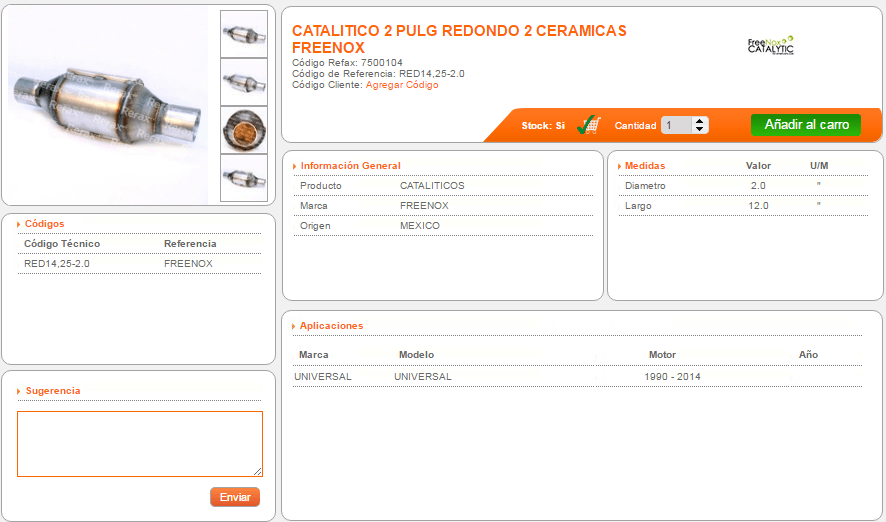Screen dimensions: 886x522
Task: Select the first catalytic converter thumbnail
Action: pyautogui.click(x=244, y=34)
